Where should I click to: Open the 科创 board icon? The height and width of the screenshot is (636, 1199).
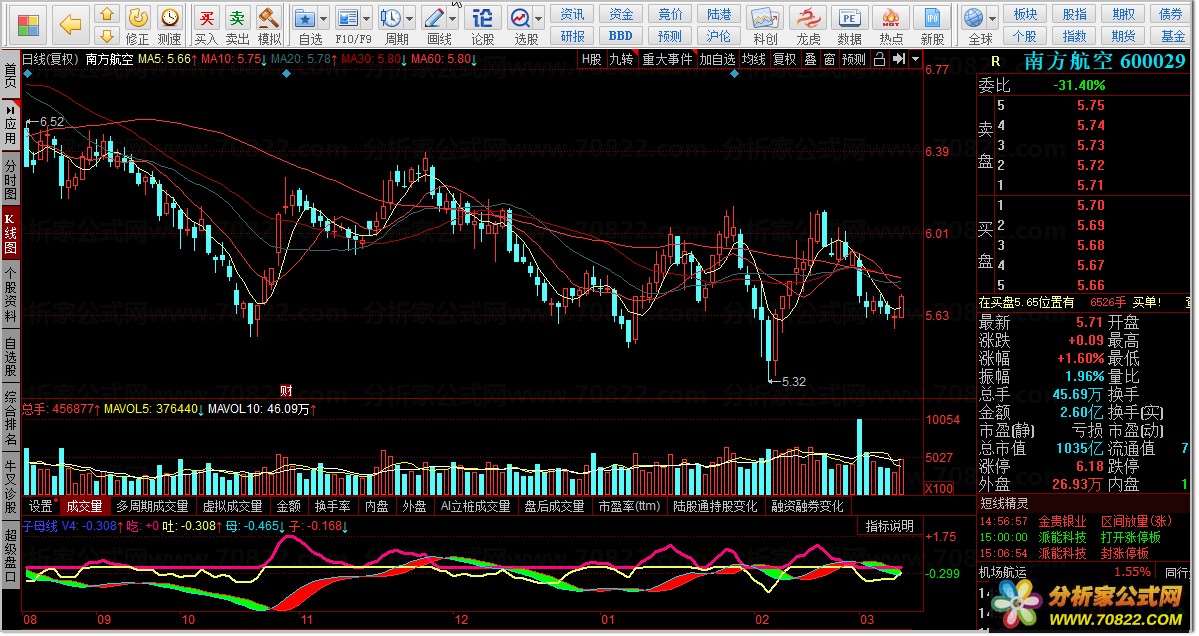(765, 25)
